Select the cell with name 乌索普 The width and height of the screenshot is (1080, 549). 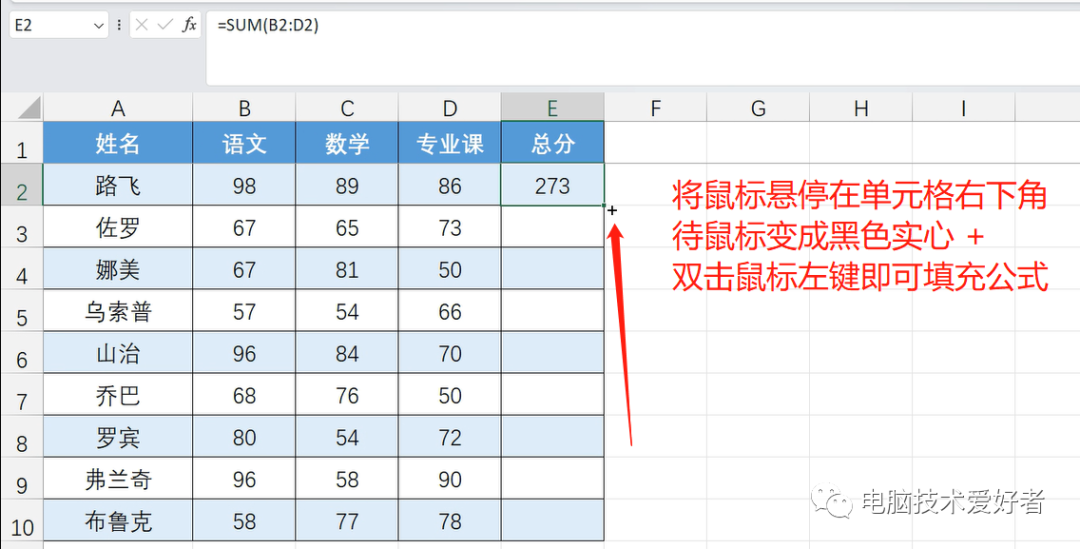118,311
